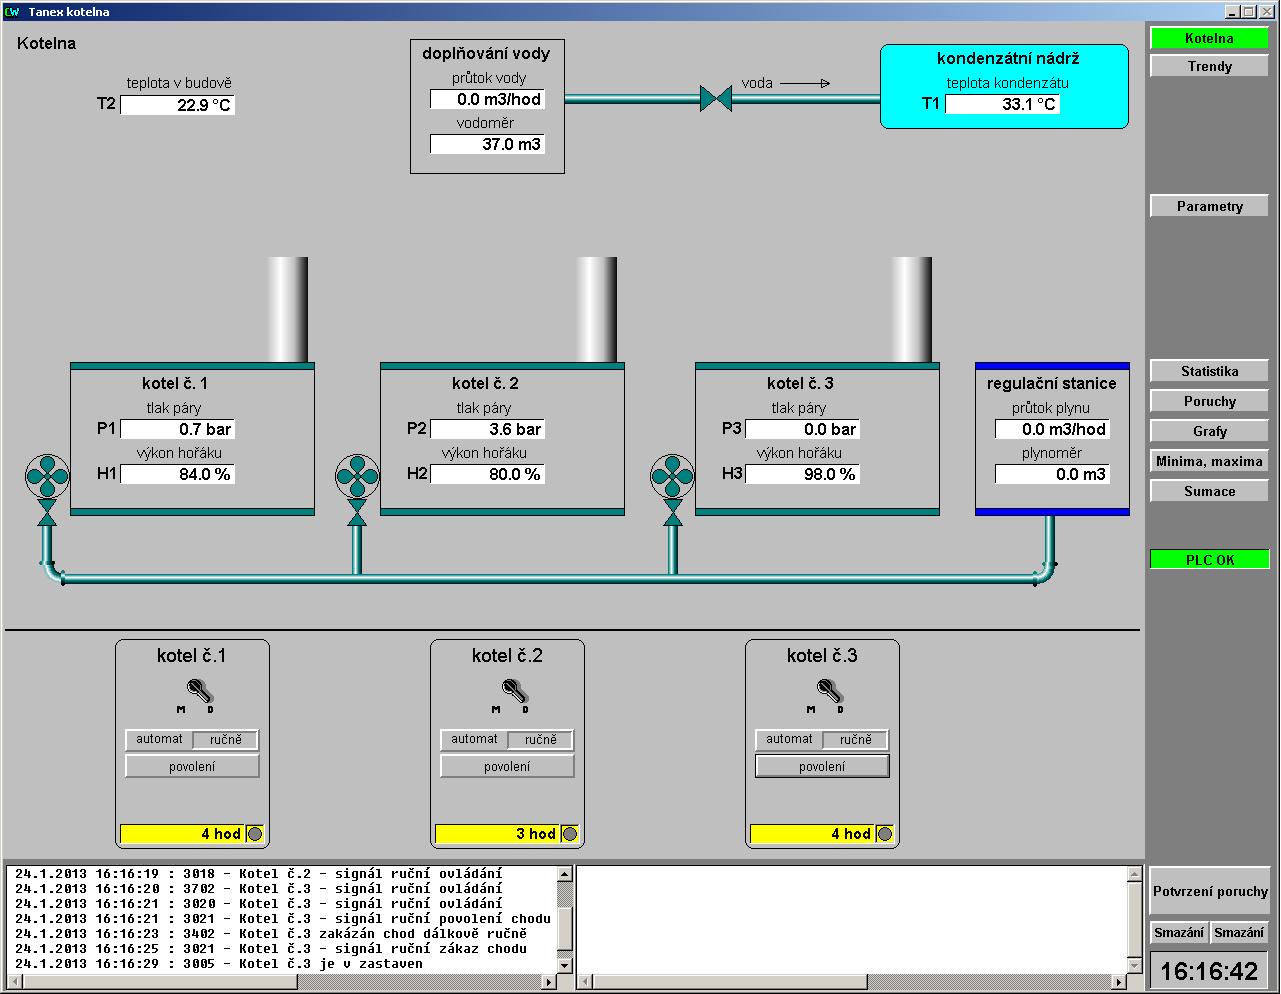1281x994 pixels.
Task: Open the Statistika screen
Action: pos(1209,372)
